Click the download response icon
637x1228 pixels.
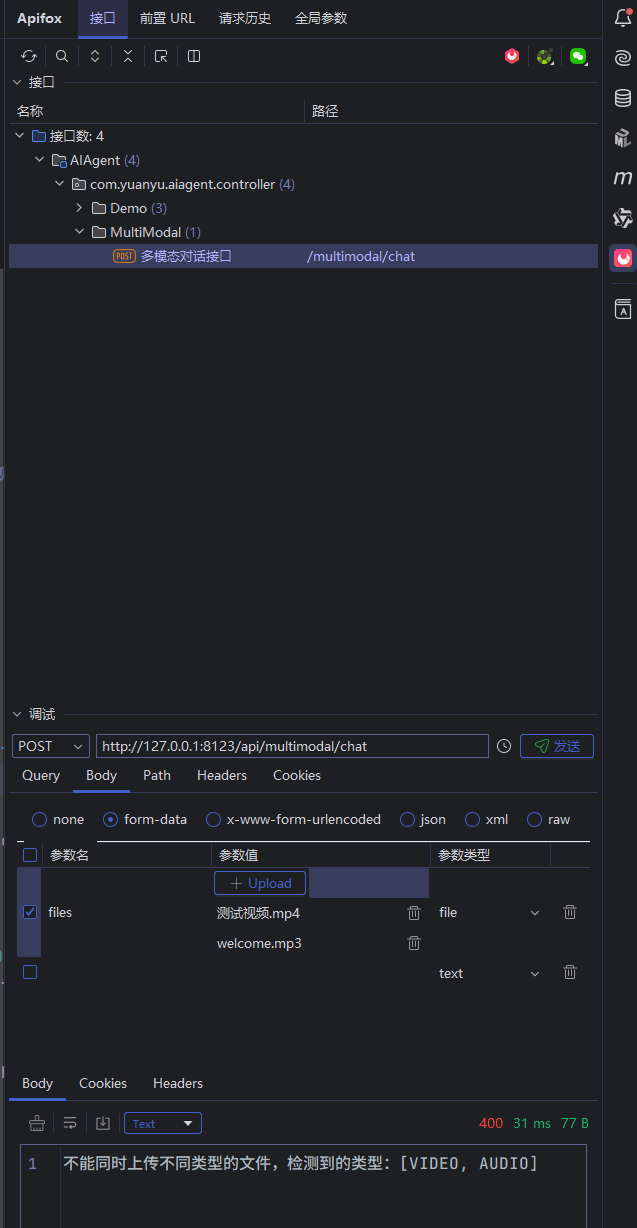(103, 1123)
